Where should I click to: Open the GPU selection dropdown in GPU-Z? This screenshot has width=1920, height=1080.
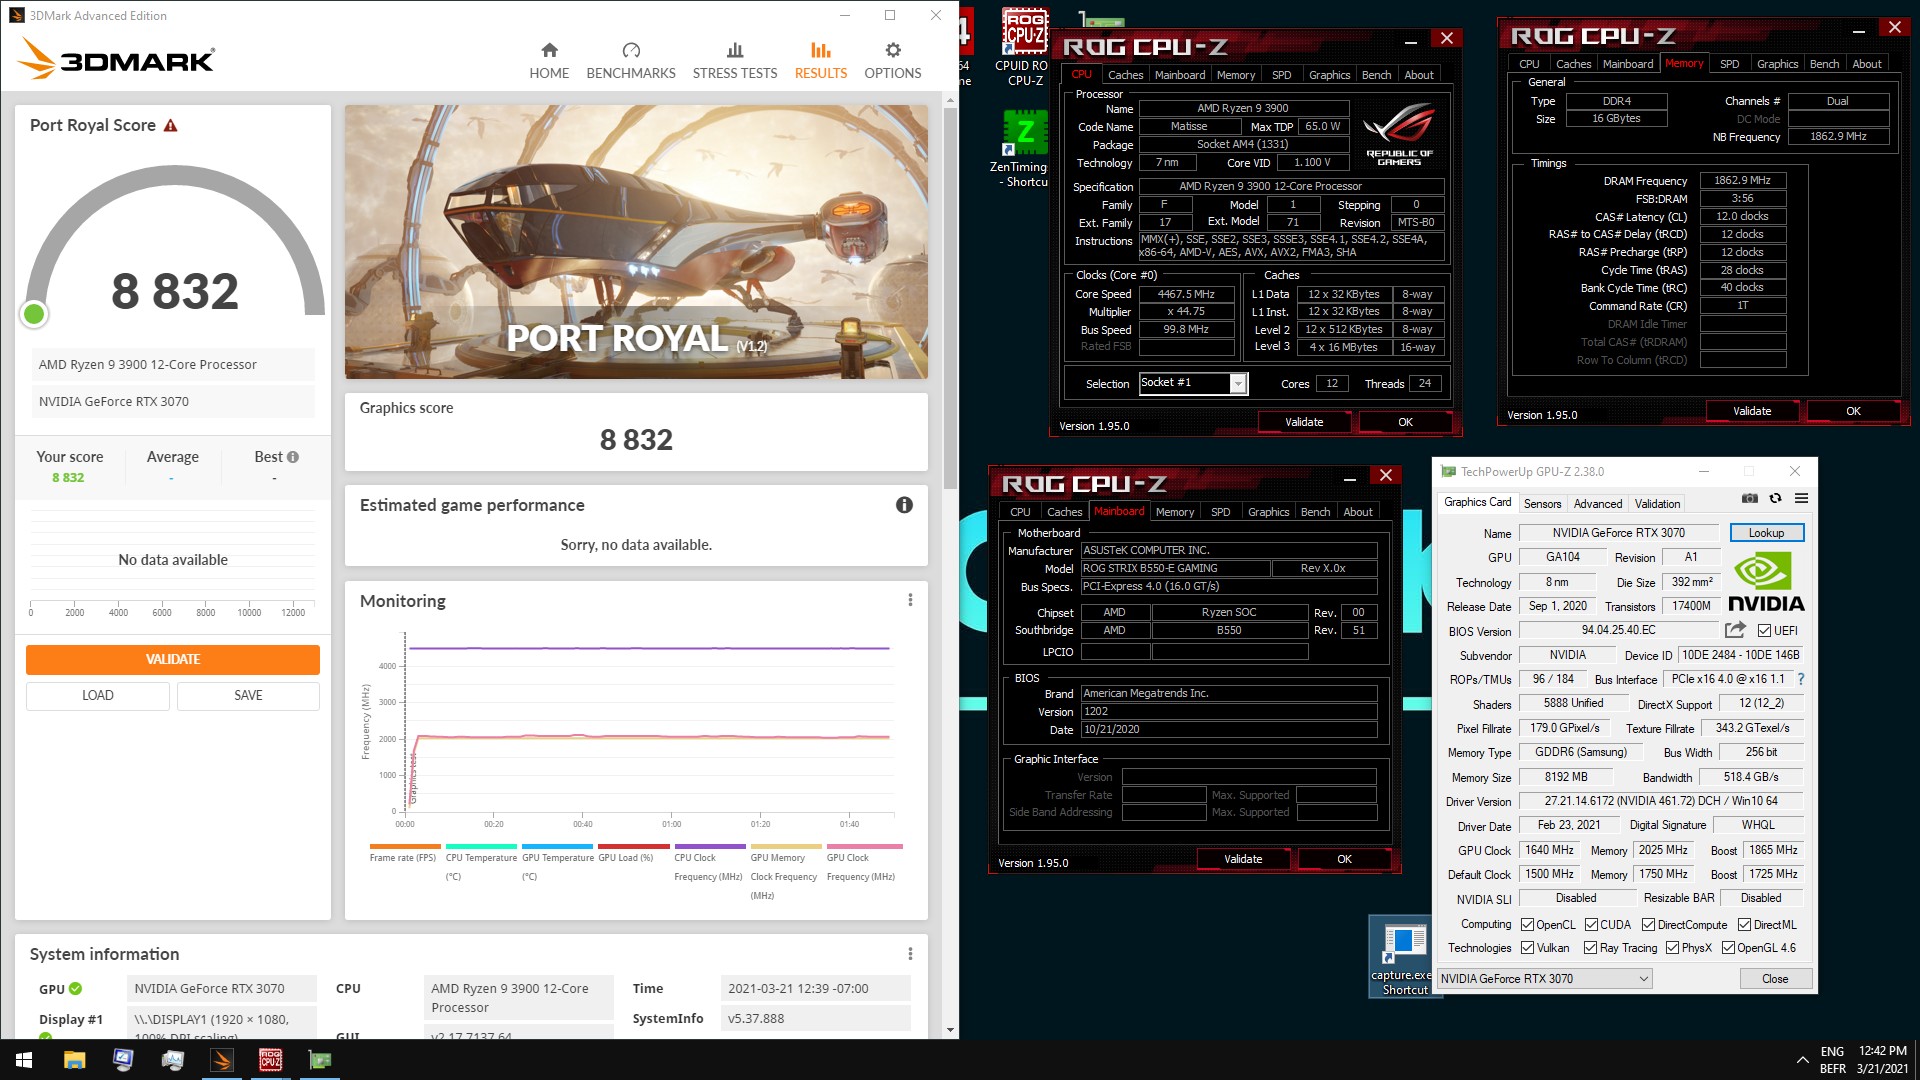click(1544, 979)
